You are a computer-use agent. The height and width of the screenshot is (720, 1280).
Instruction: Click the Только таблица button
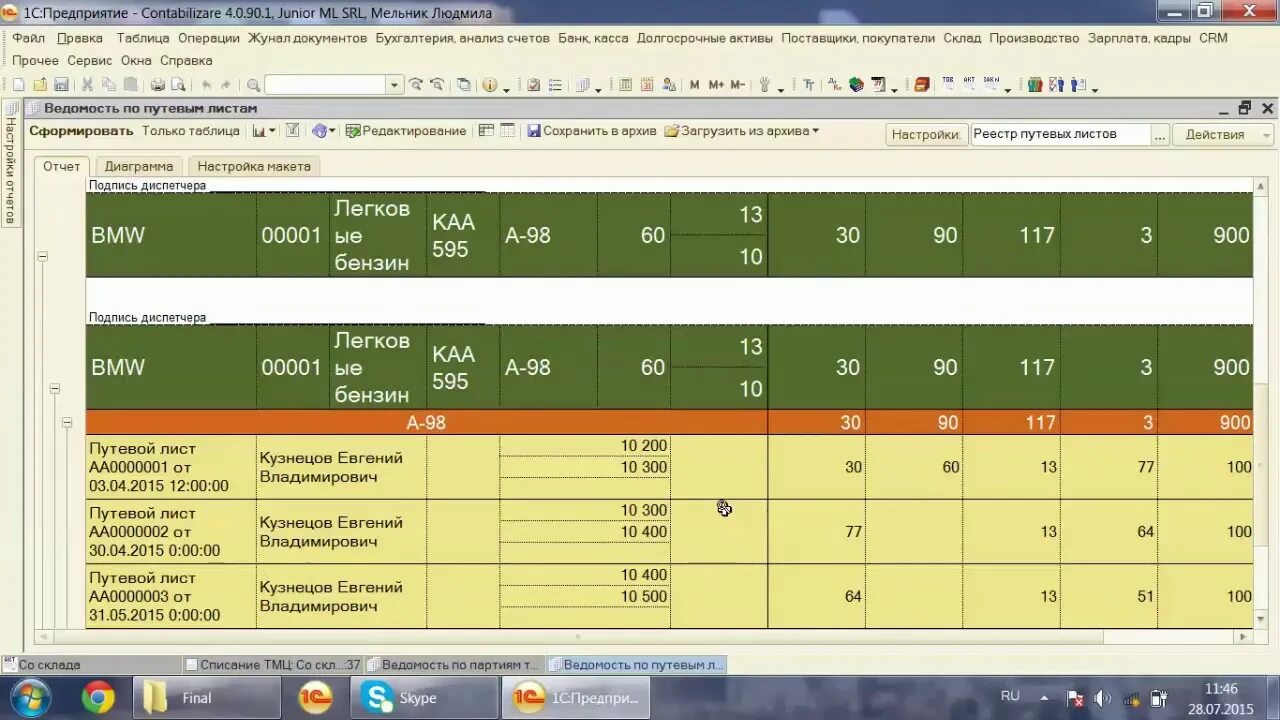point(191,131)
